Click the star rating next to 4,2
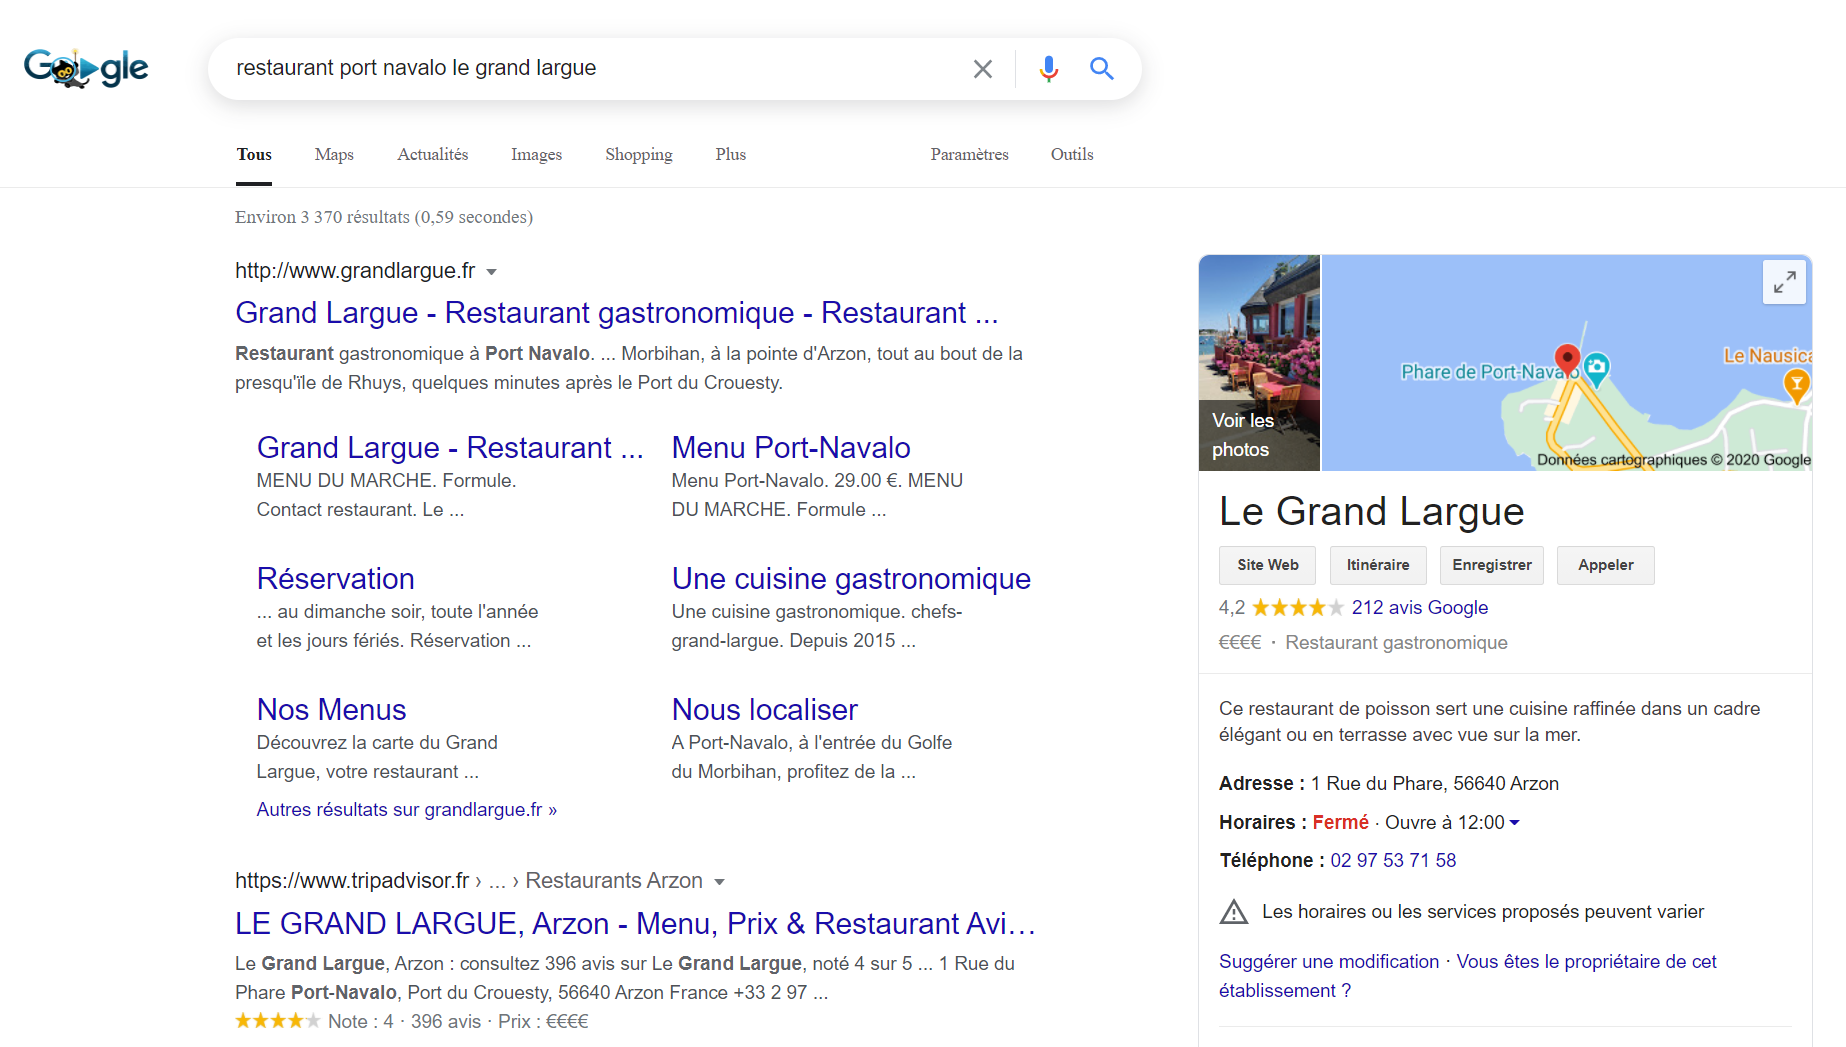Viewport: 1846px width, 1047px height. tap(1298, 607)
